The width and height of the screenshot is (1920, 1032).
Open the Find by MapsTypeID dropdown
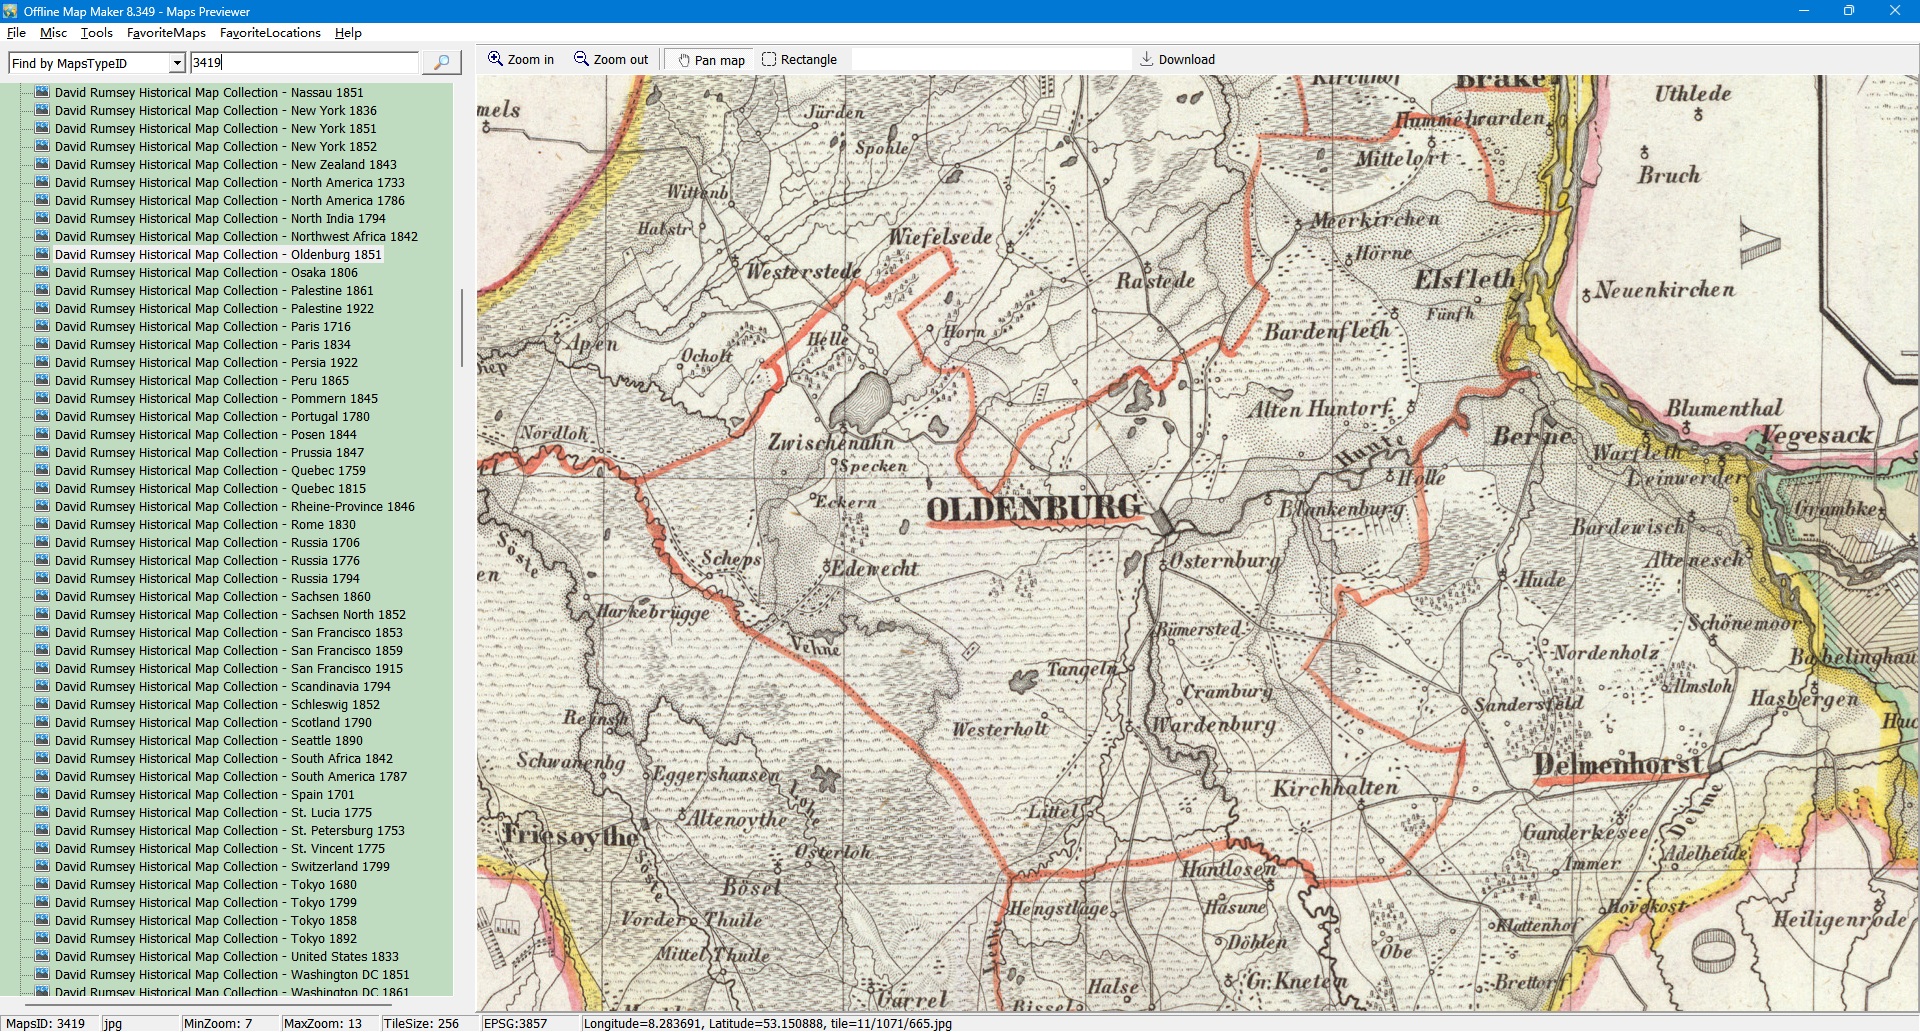pyautogui.click(x=177, y=63)
